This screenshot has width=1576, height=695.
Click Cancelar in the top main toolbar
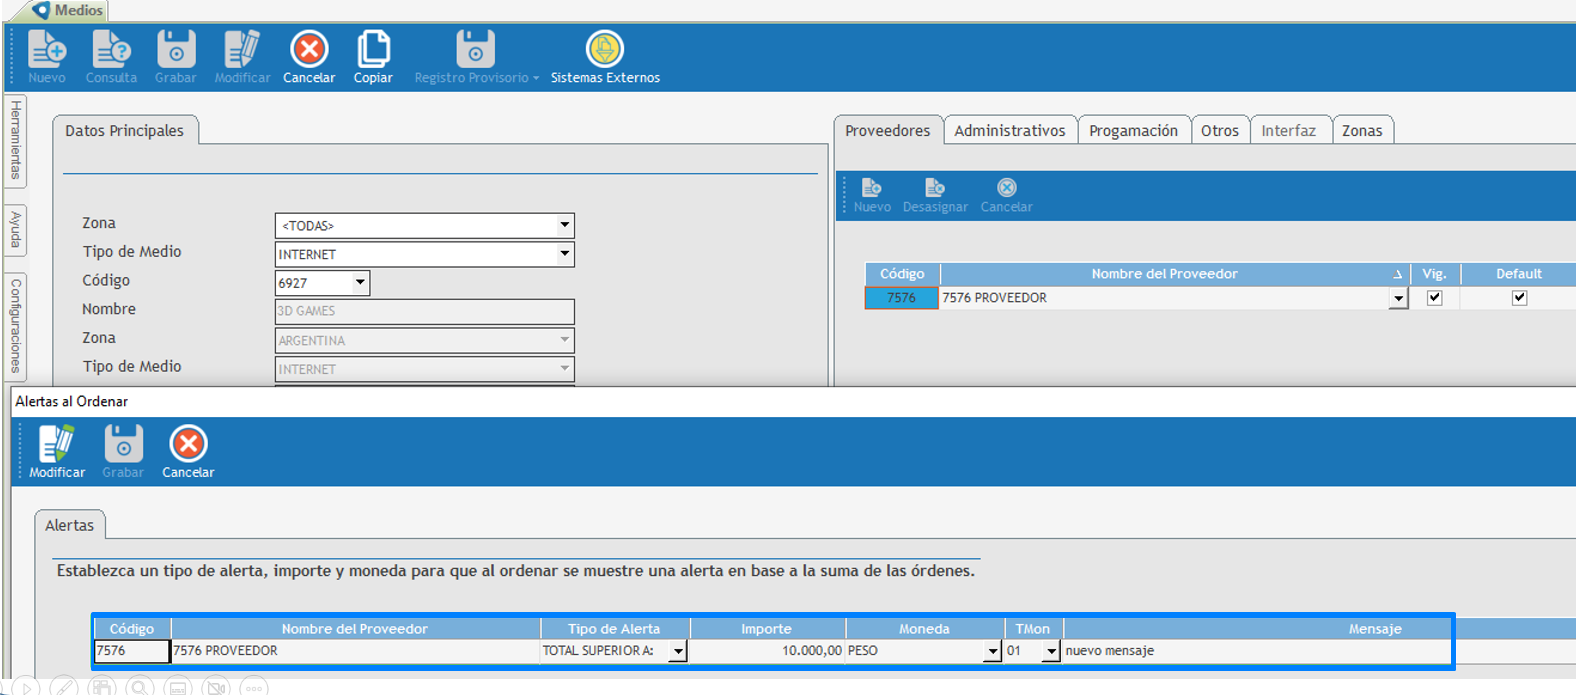[309, 56]
